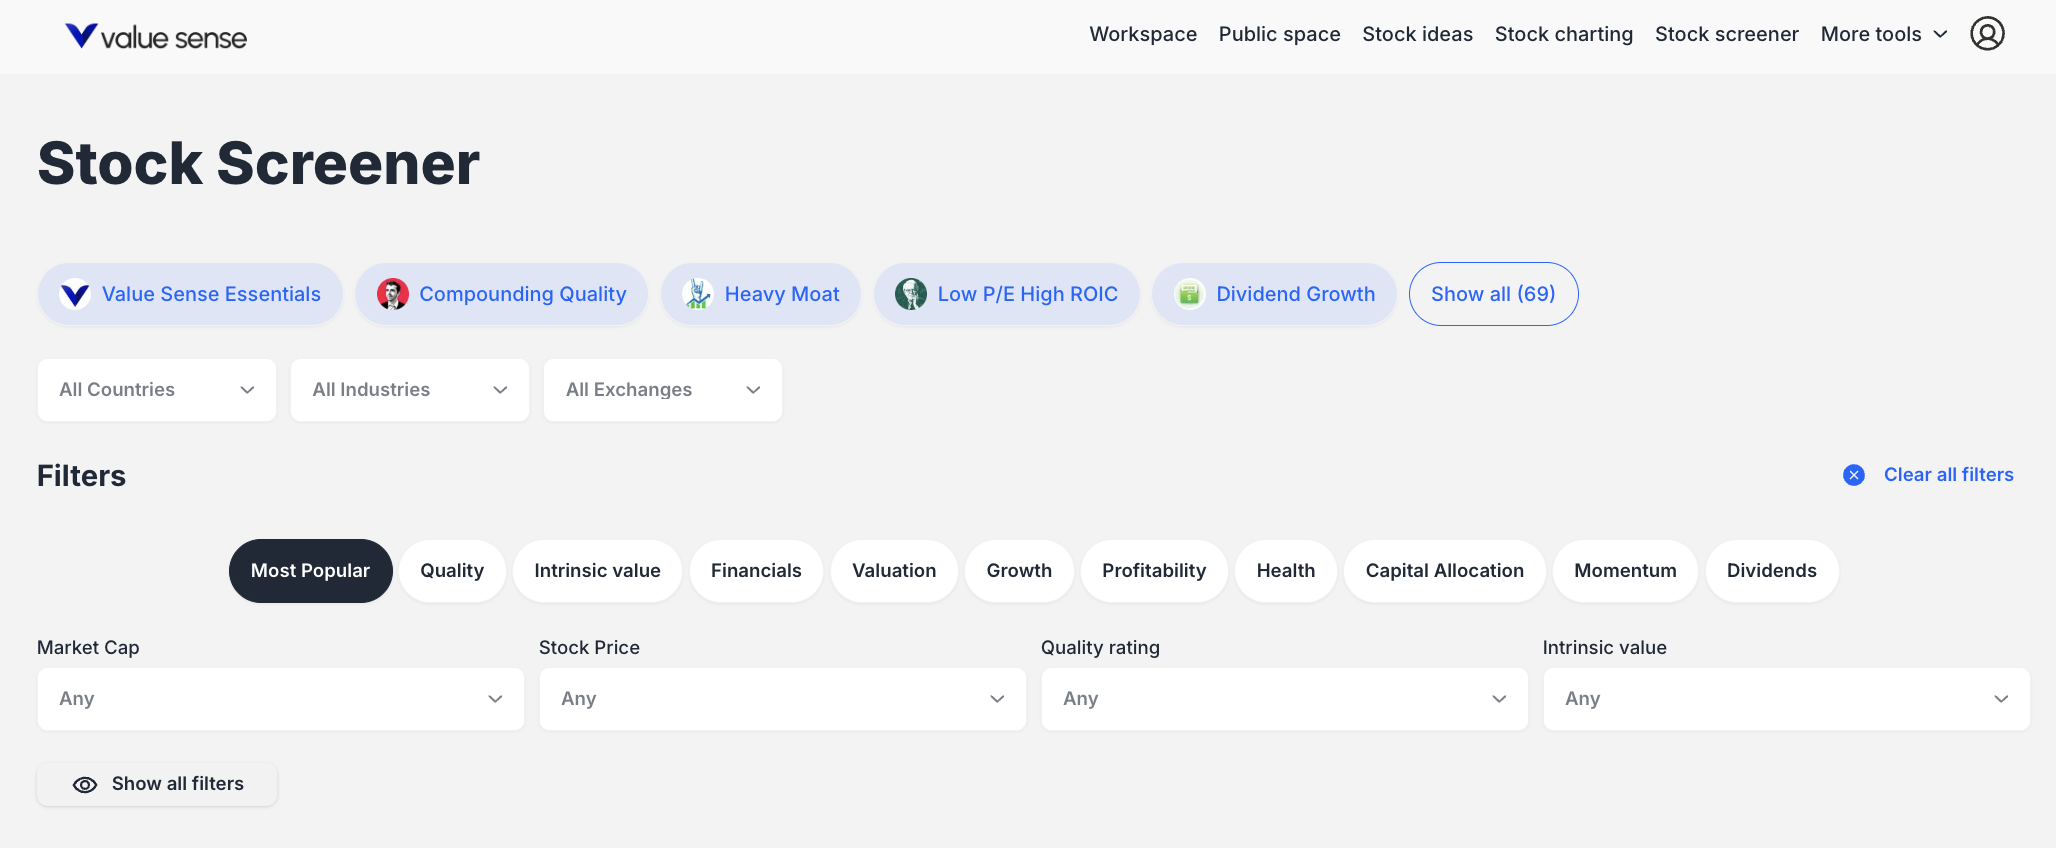Click Show all (69) presets button
This screenshot has width=2056, height=848.
pyautogui.click(x=1494, y=294)
